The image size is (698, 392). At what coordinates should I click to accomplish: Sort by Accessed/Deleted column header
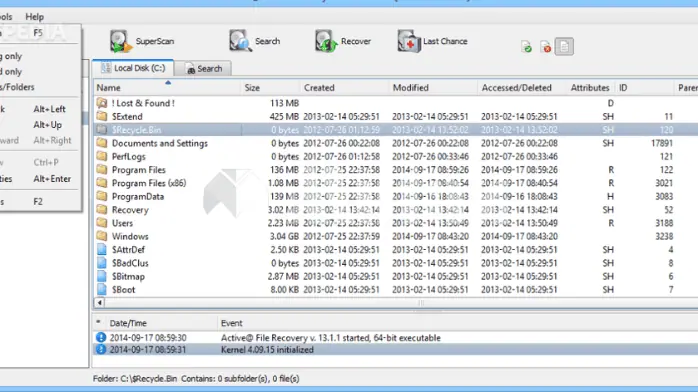(522, 88)
